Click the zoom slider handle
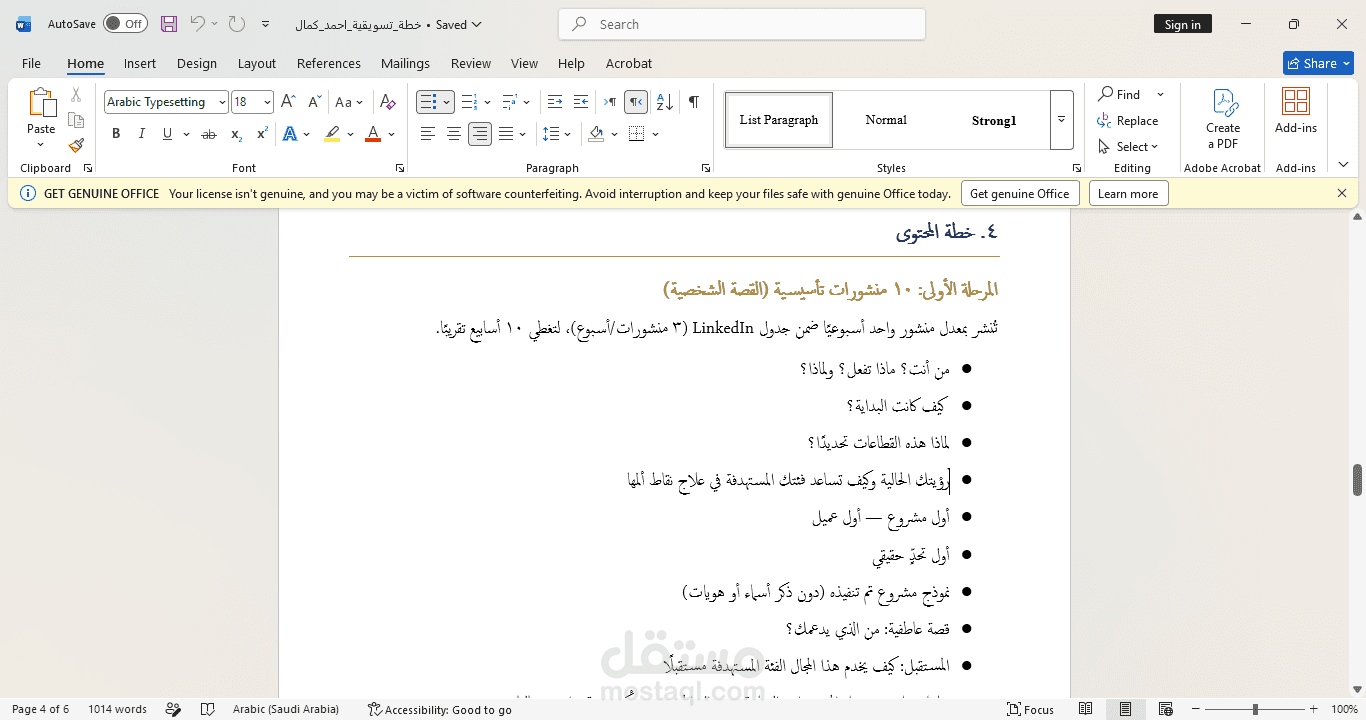This screenshot has width=1366, height=720. tap(1255, 709)
